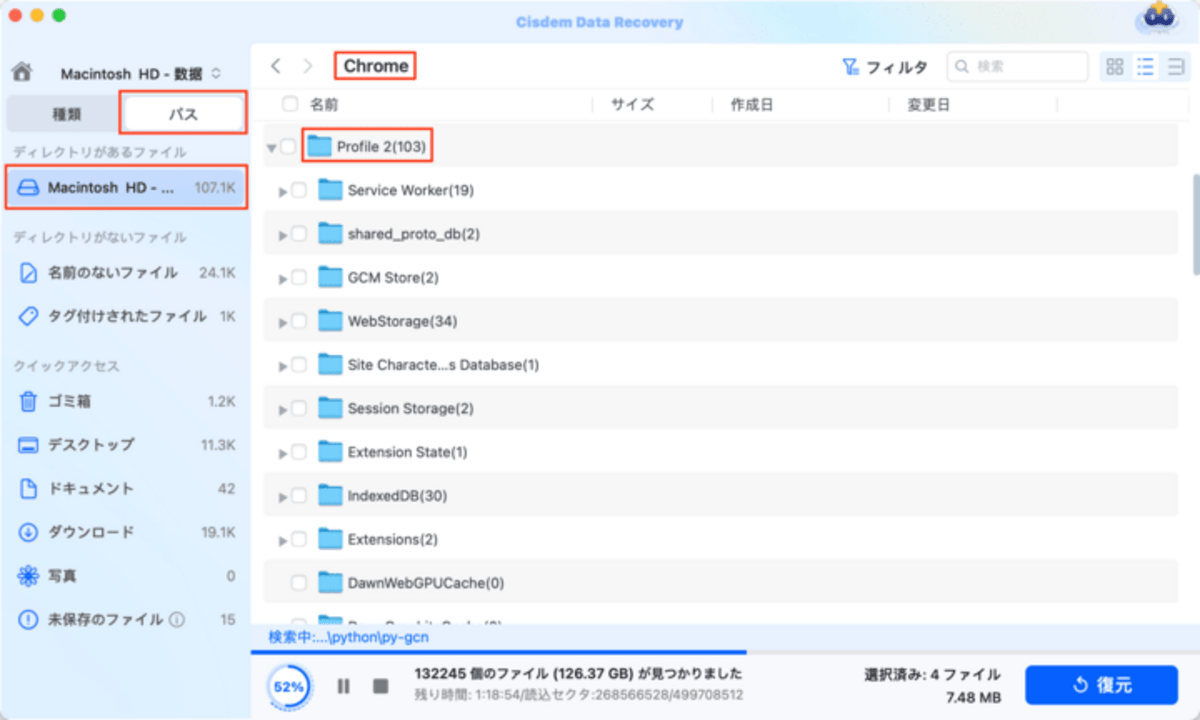The width and height of the screenshot is (1200, 720).
Task: Open the ゴミ箱 quick access item
Action: click(126, 401)
